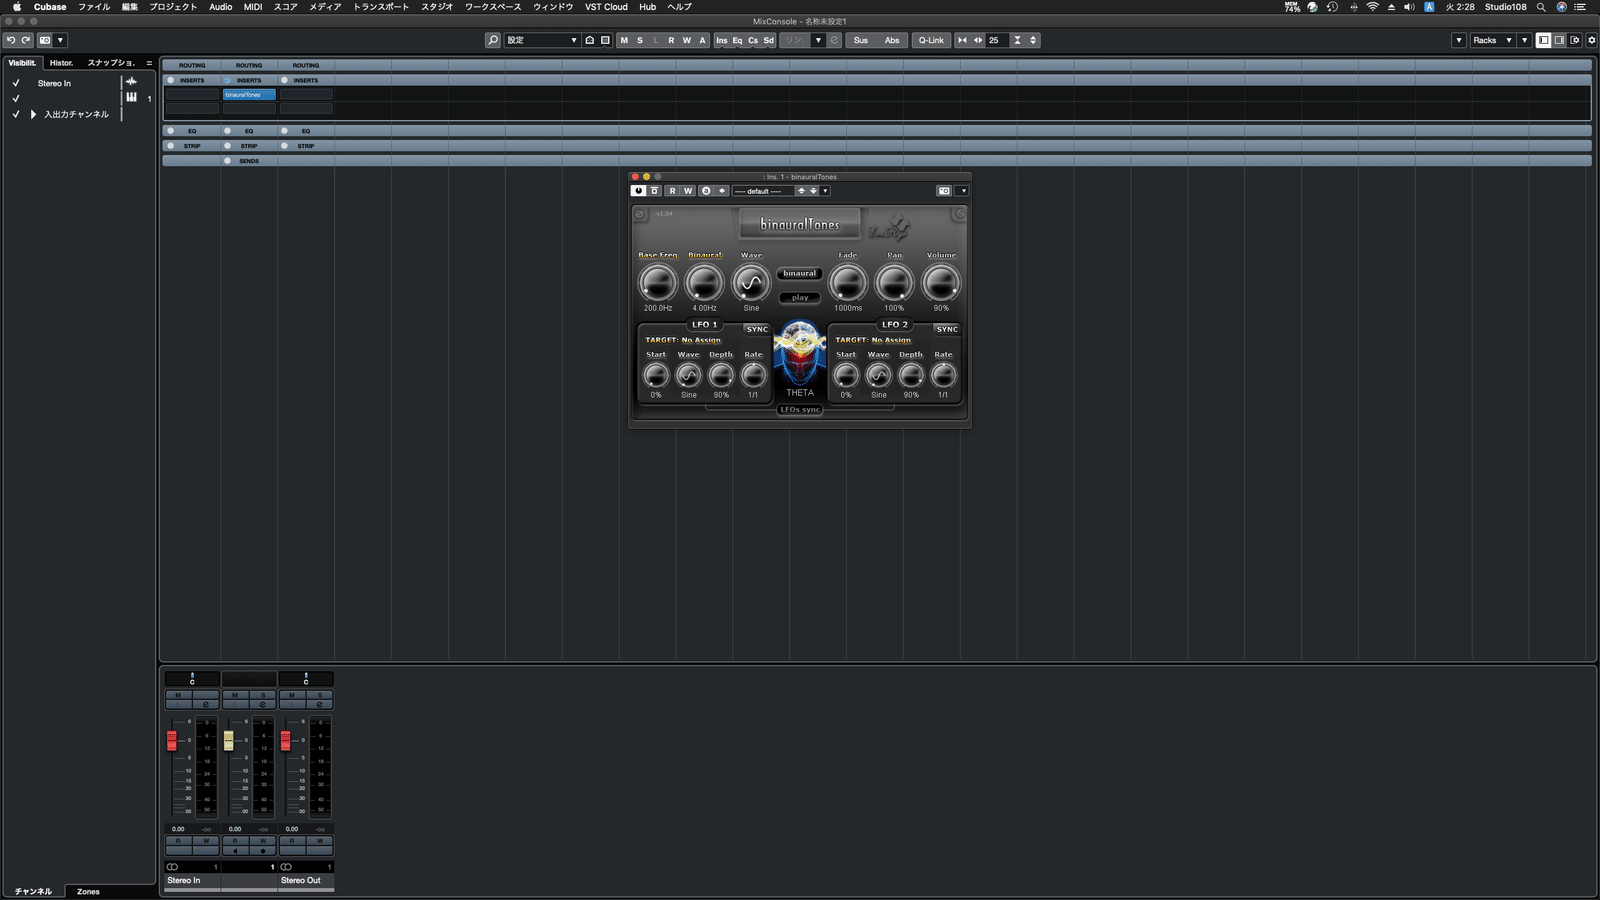Screen dimensions: 1600x900
Task: Click record enable dot on middle channel
Action: [263, 851]
